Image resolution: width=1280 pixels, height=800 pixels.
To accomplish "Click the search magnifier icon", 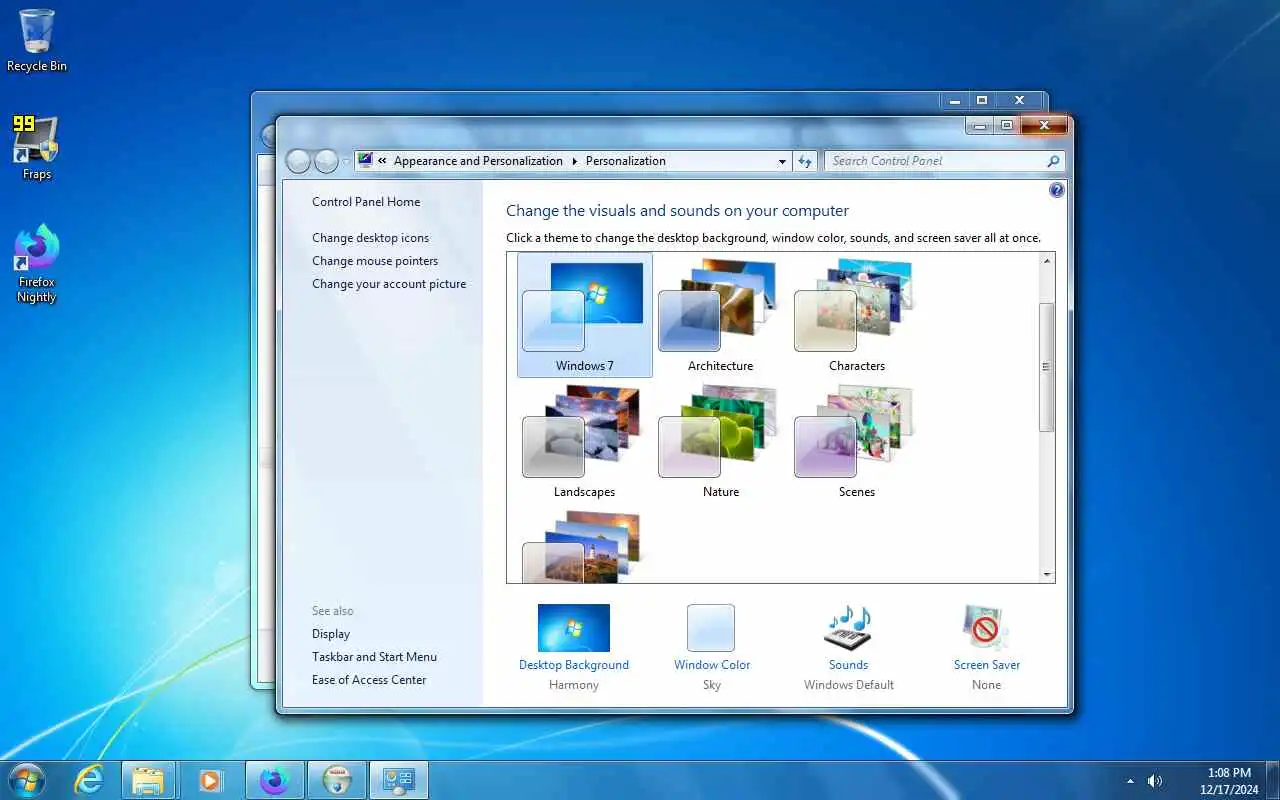I will (1053, 161).
